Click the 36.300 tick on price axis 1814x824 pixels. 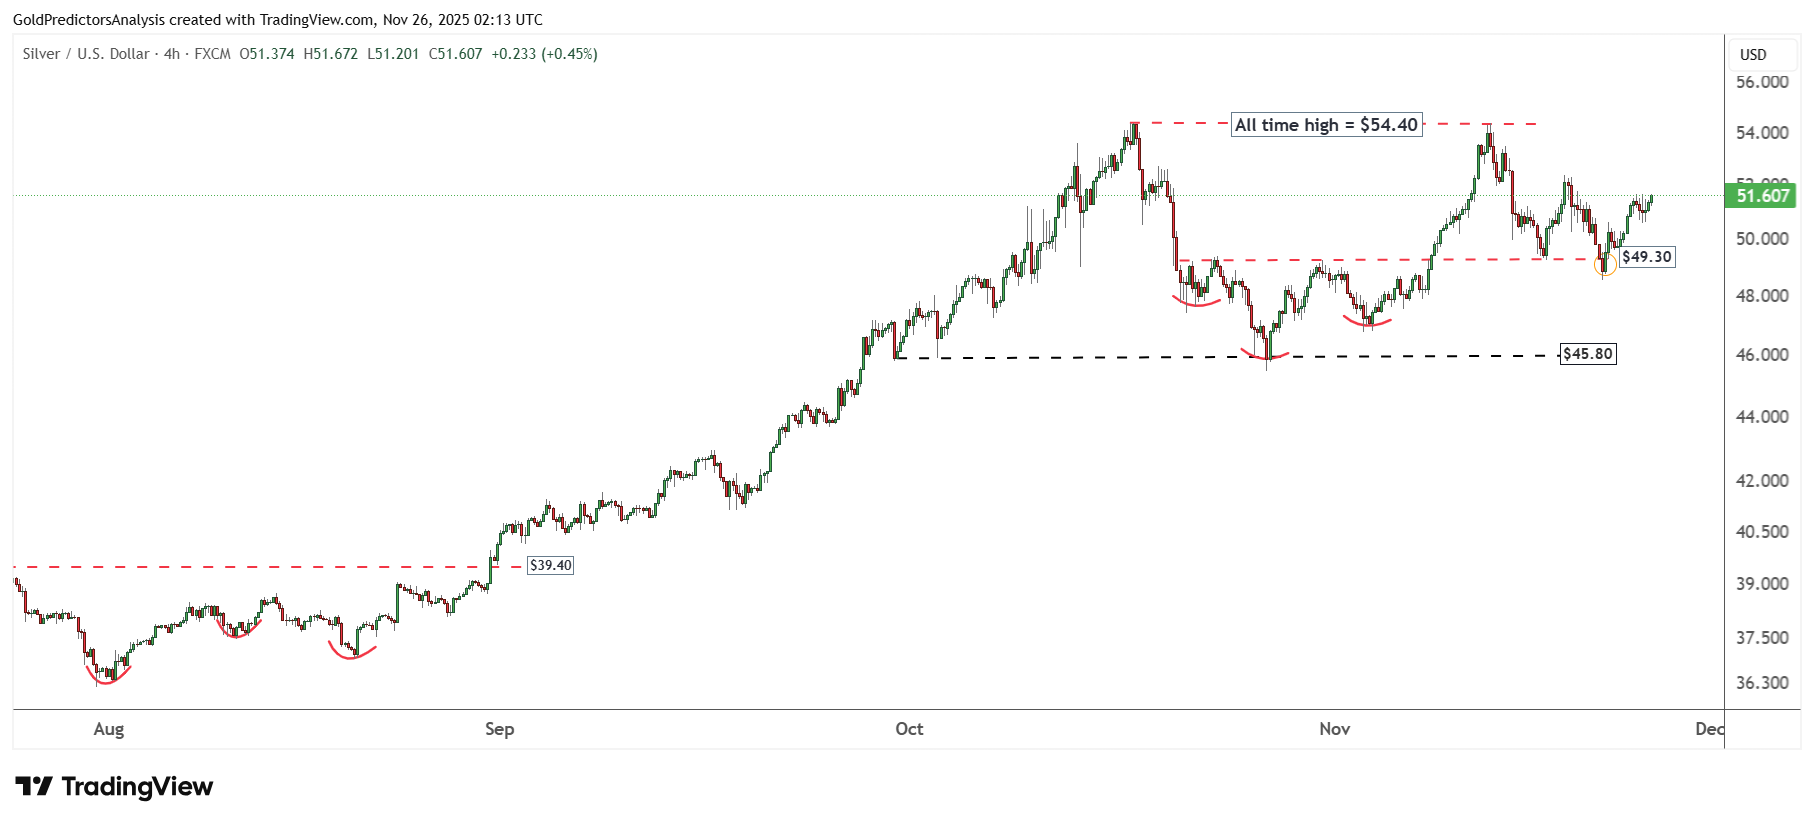1761,683
